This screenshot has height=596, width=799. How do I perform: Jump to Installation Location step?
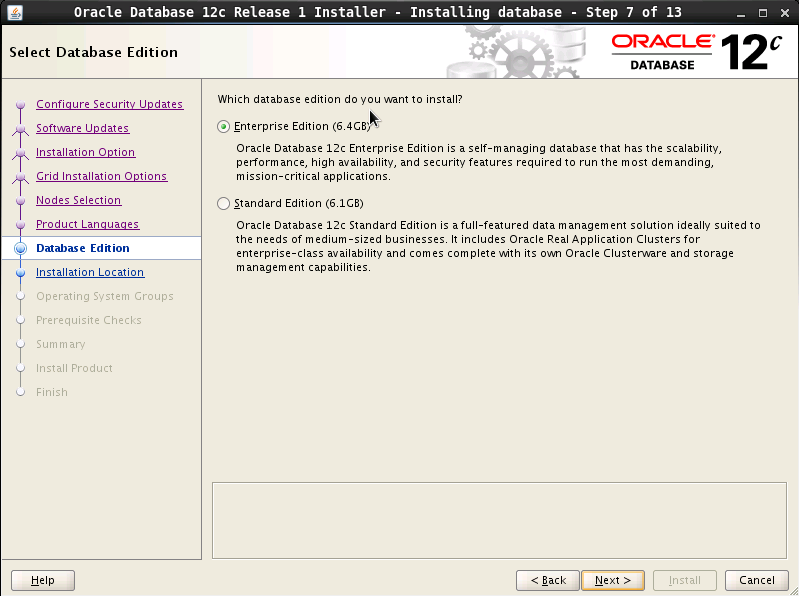[x=90, y=272]
